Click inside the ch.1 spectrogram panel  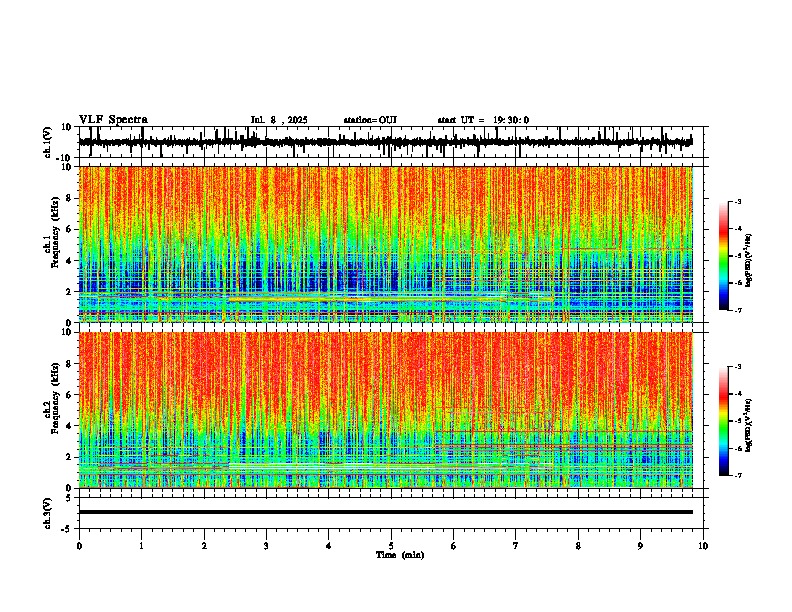[x=386, y=244]
